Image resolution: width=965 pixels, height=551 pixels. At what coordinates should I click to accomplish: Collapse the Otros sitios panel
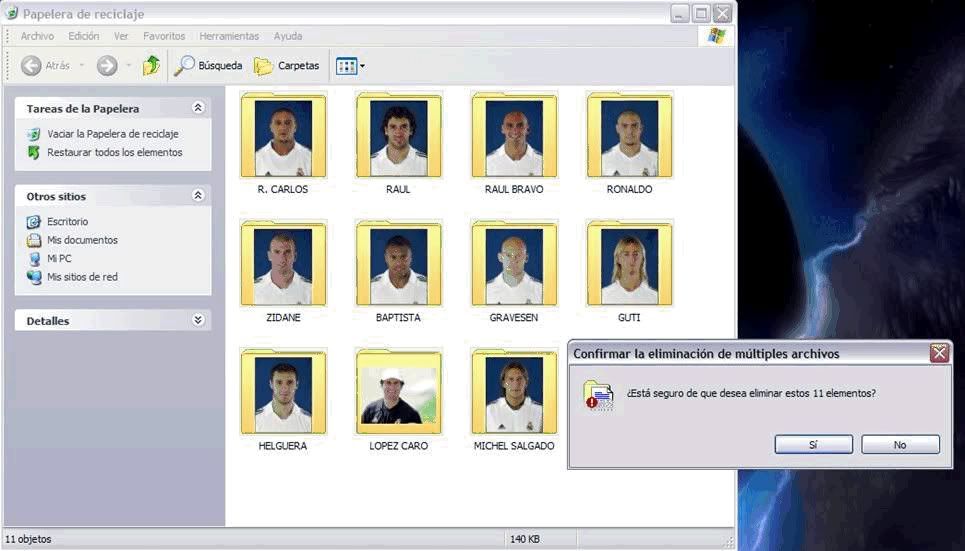198,196
